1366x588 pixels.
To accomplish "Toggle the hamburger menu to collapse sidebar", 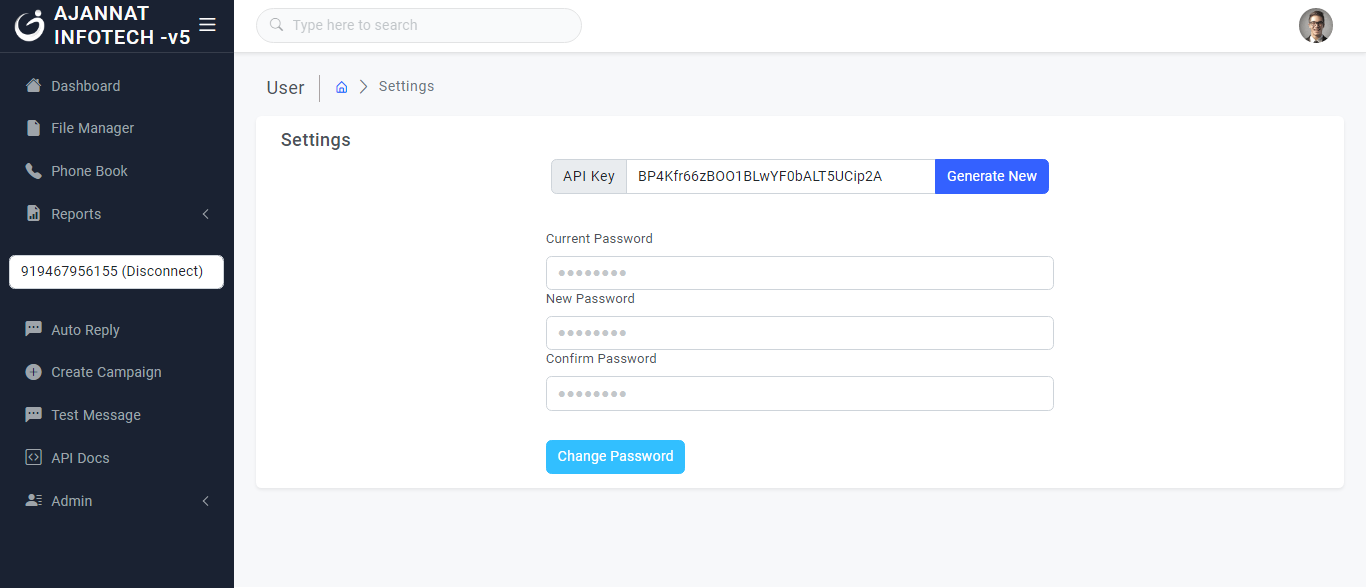I will click(x=207, y=25).
